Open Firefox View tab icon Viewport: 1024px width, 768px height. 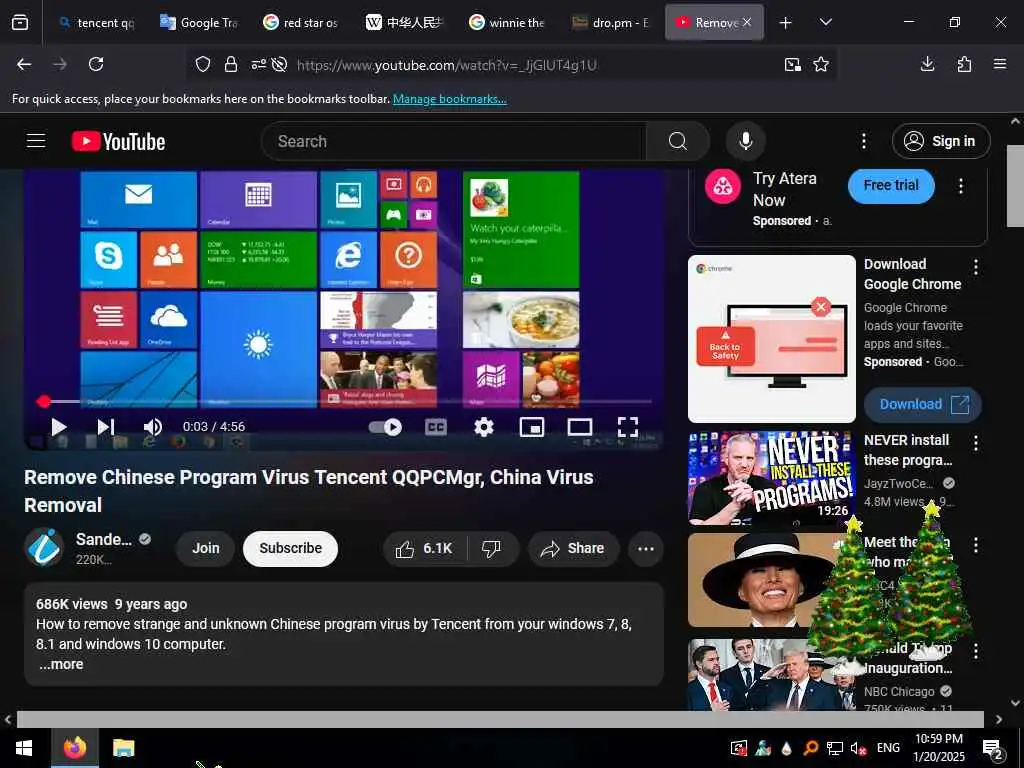(x=20, y=22)
